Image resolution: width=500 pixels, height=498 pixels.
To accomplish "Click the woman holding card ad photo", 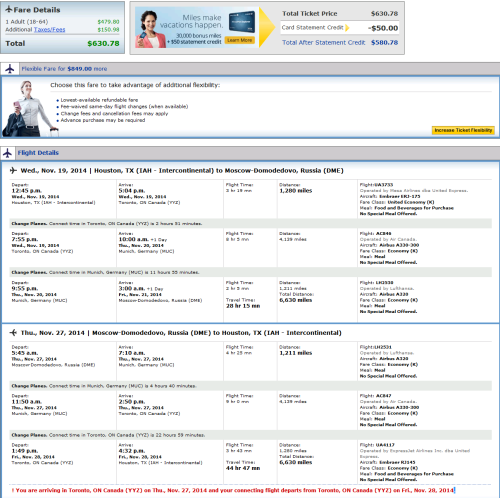I will pos(150,29).
